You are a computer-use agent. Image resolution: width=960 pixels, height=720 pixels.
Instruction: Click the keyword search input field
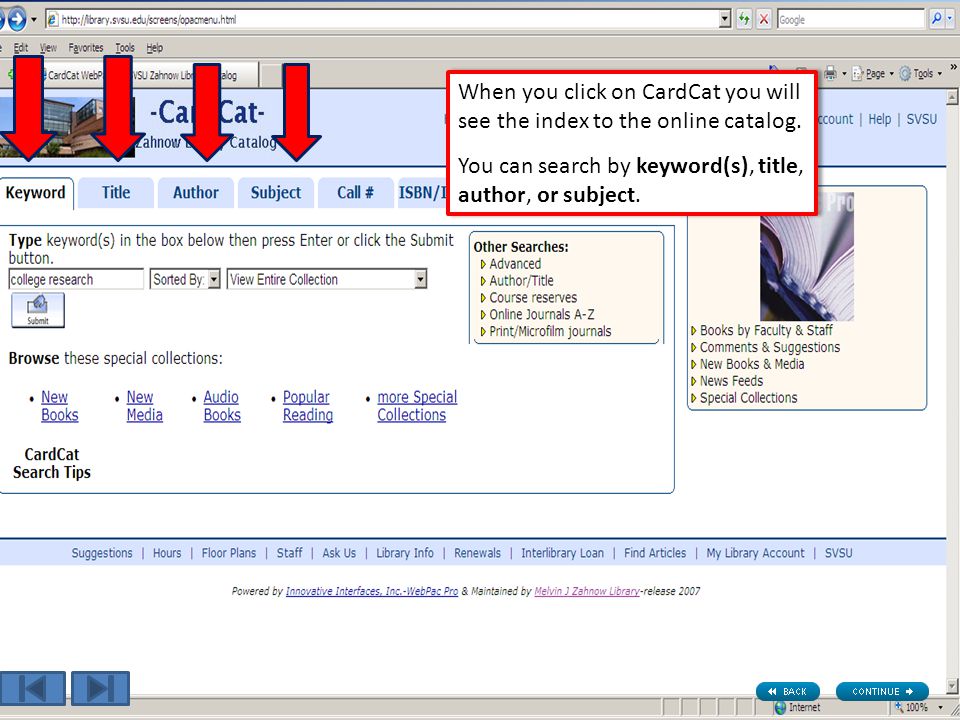(76, 279)
